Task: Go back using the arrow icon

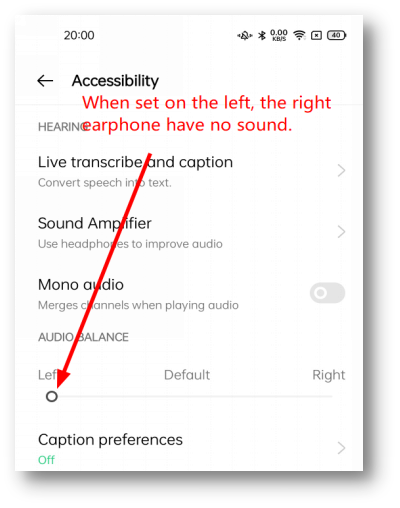Action: point(45,81)
